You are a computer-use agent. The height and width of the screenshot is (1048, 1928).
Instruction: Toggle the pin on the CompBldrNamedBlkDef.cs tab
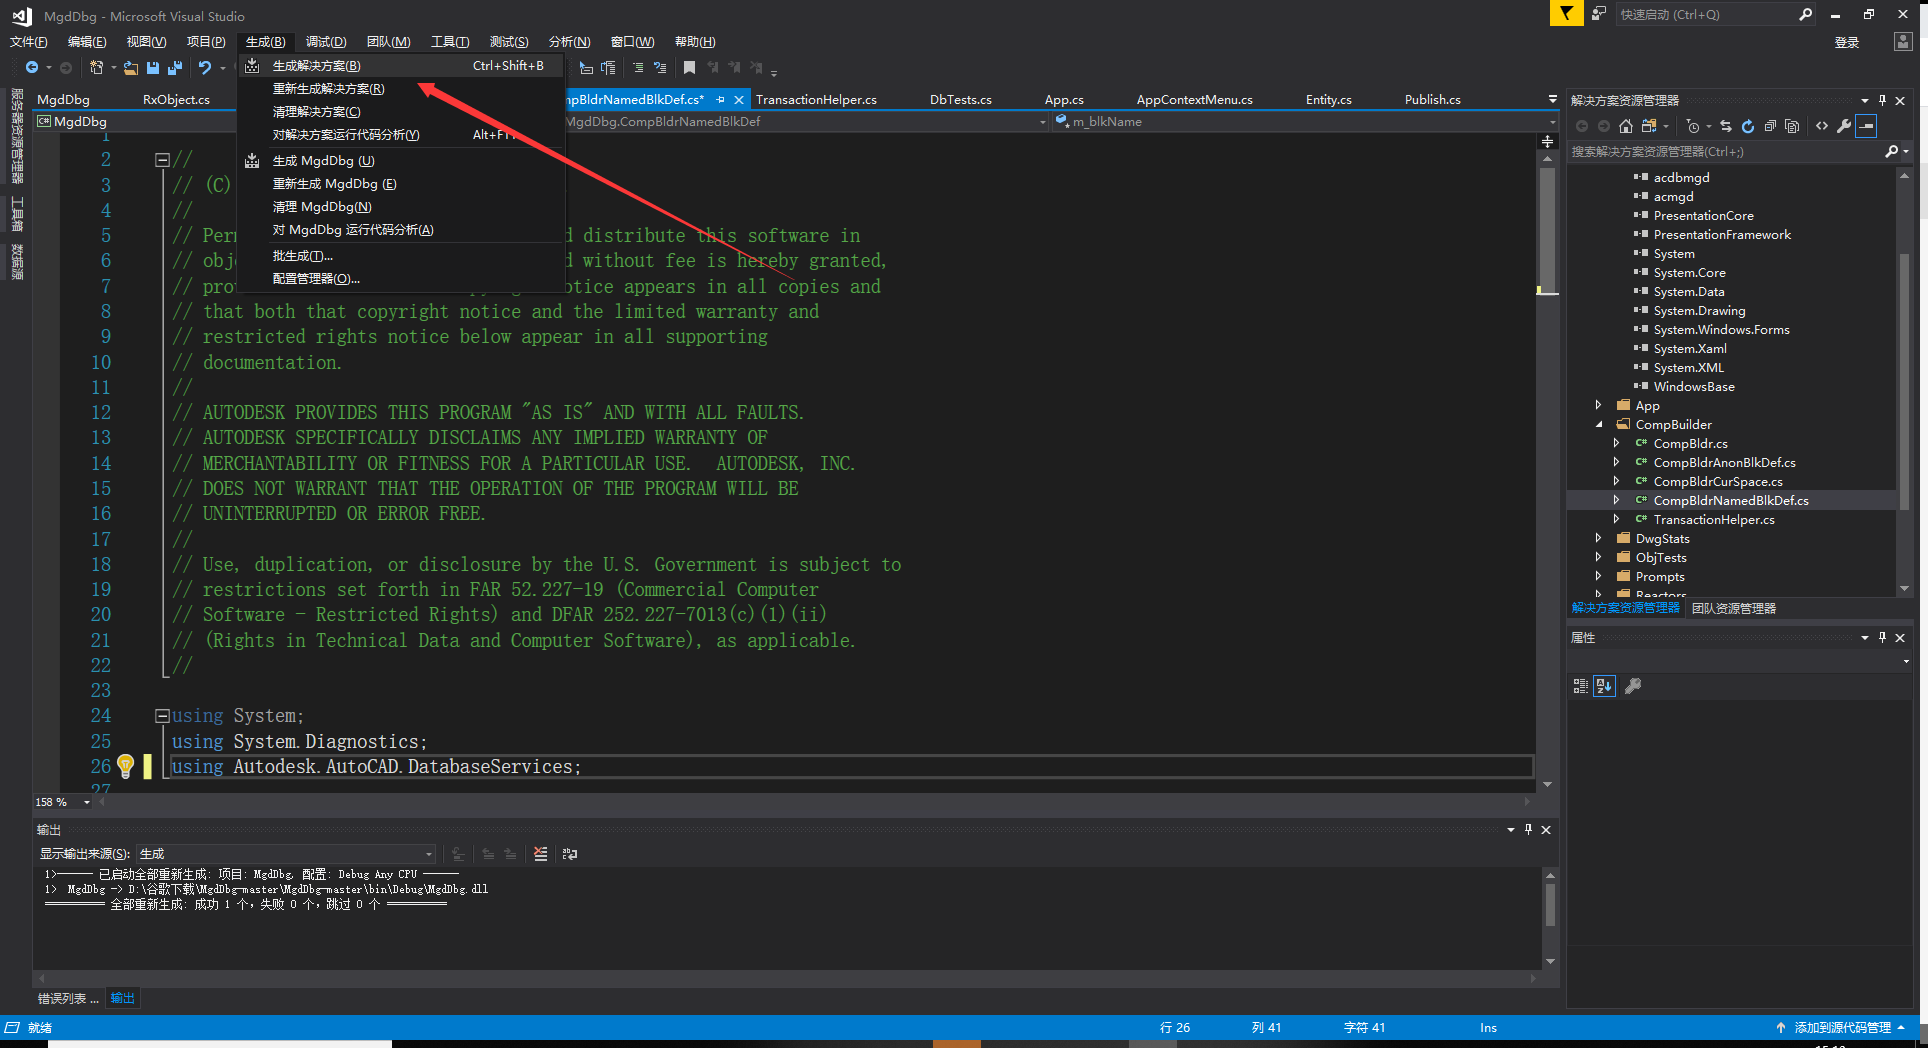point(720,100)
